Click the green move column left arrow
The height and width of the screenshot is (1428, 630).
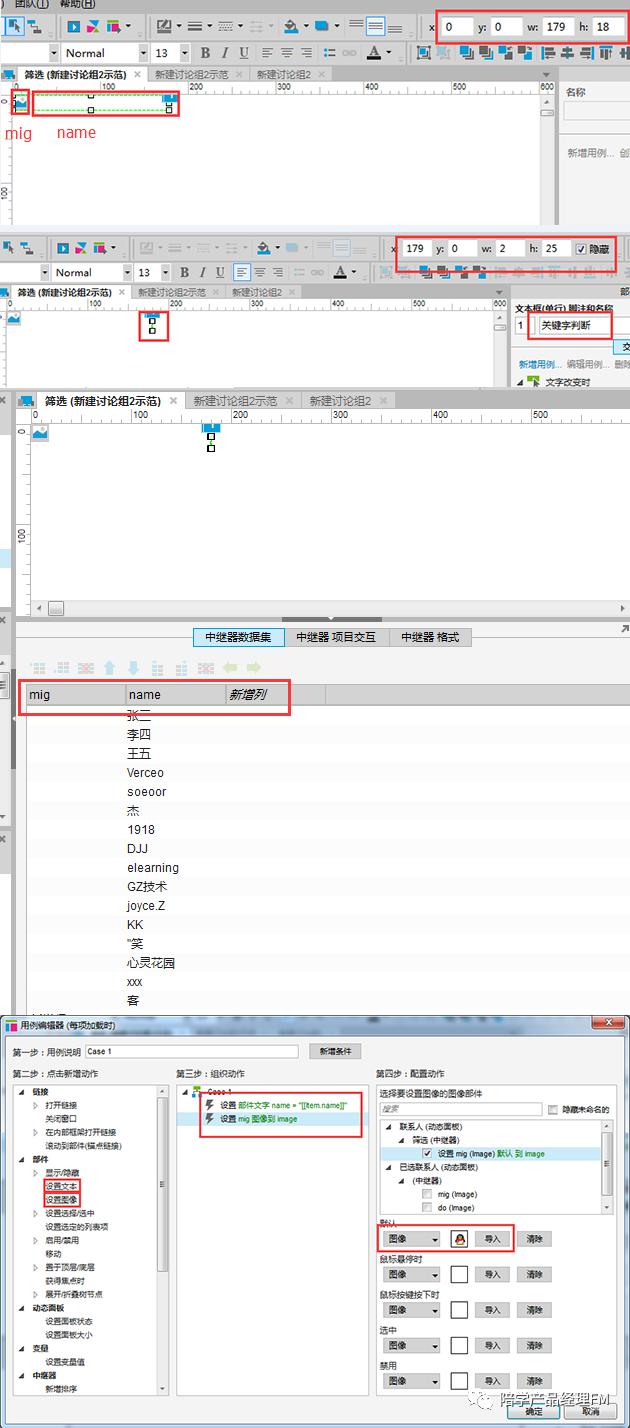(x=230, y=667)
